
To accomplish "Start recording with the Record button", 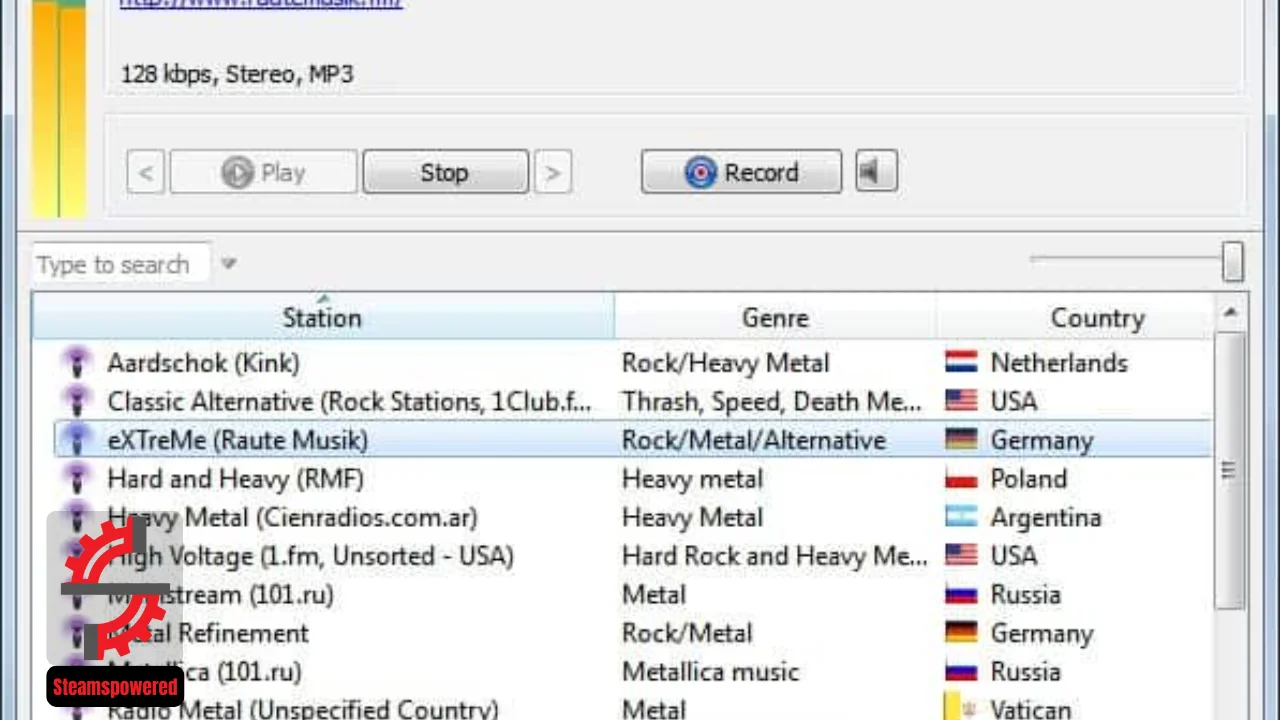I will pos(741,173).
